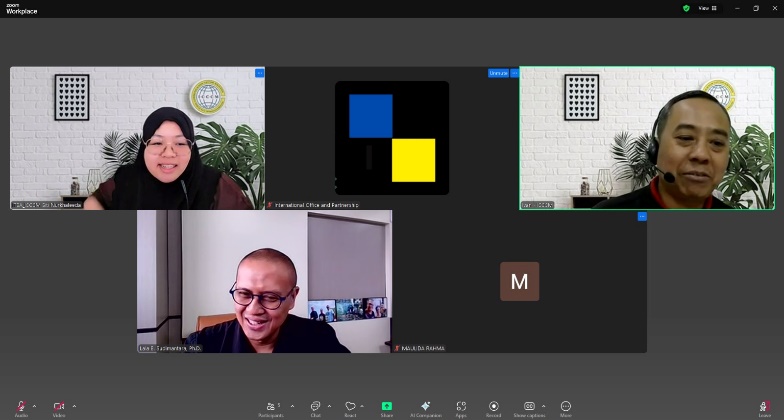784x420 pixels.
Task: Expand the arrow beside React
Action: (x=362, y=406)
